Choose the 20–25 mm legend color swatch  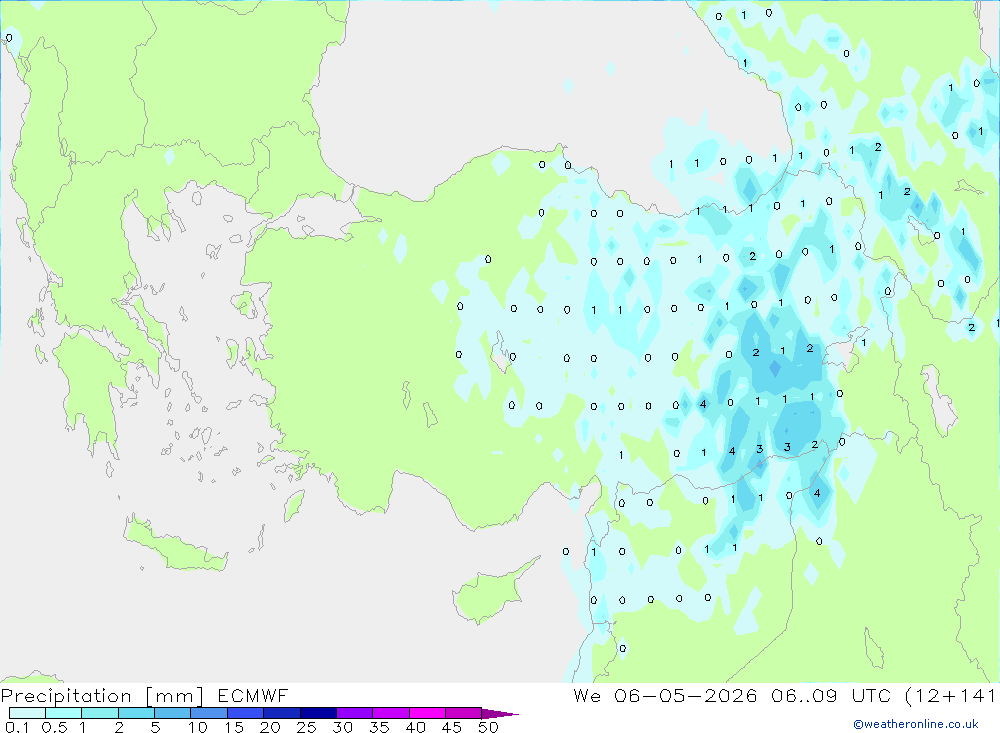tap(282, 713)
